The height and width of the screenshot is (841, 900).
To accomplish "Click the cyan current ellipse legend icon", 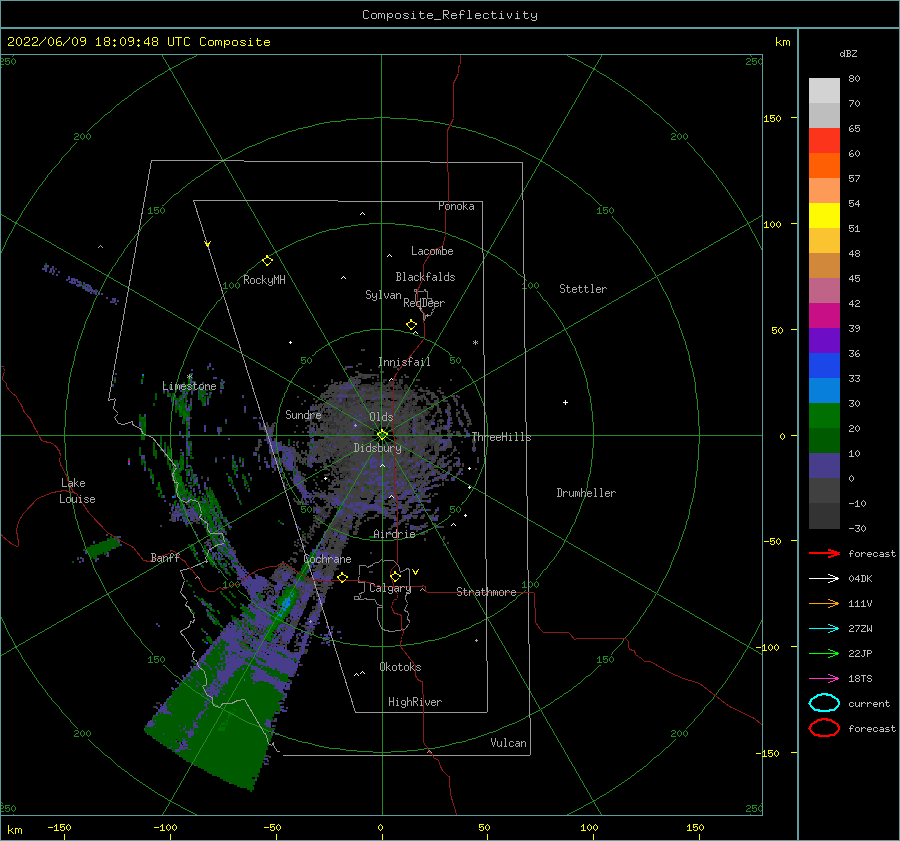I will point(824,703).
